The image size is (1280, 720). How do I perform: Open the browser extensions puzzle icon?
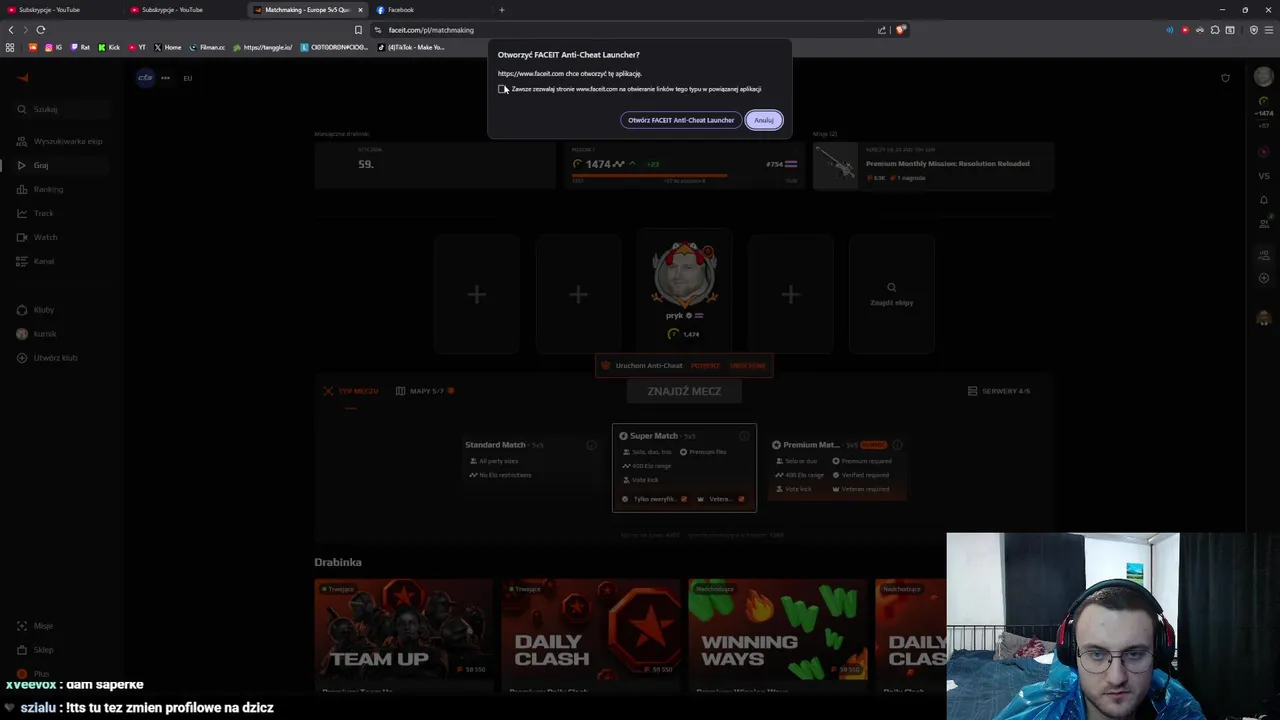1215,30
